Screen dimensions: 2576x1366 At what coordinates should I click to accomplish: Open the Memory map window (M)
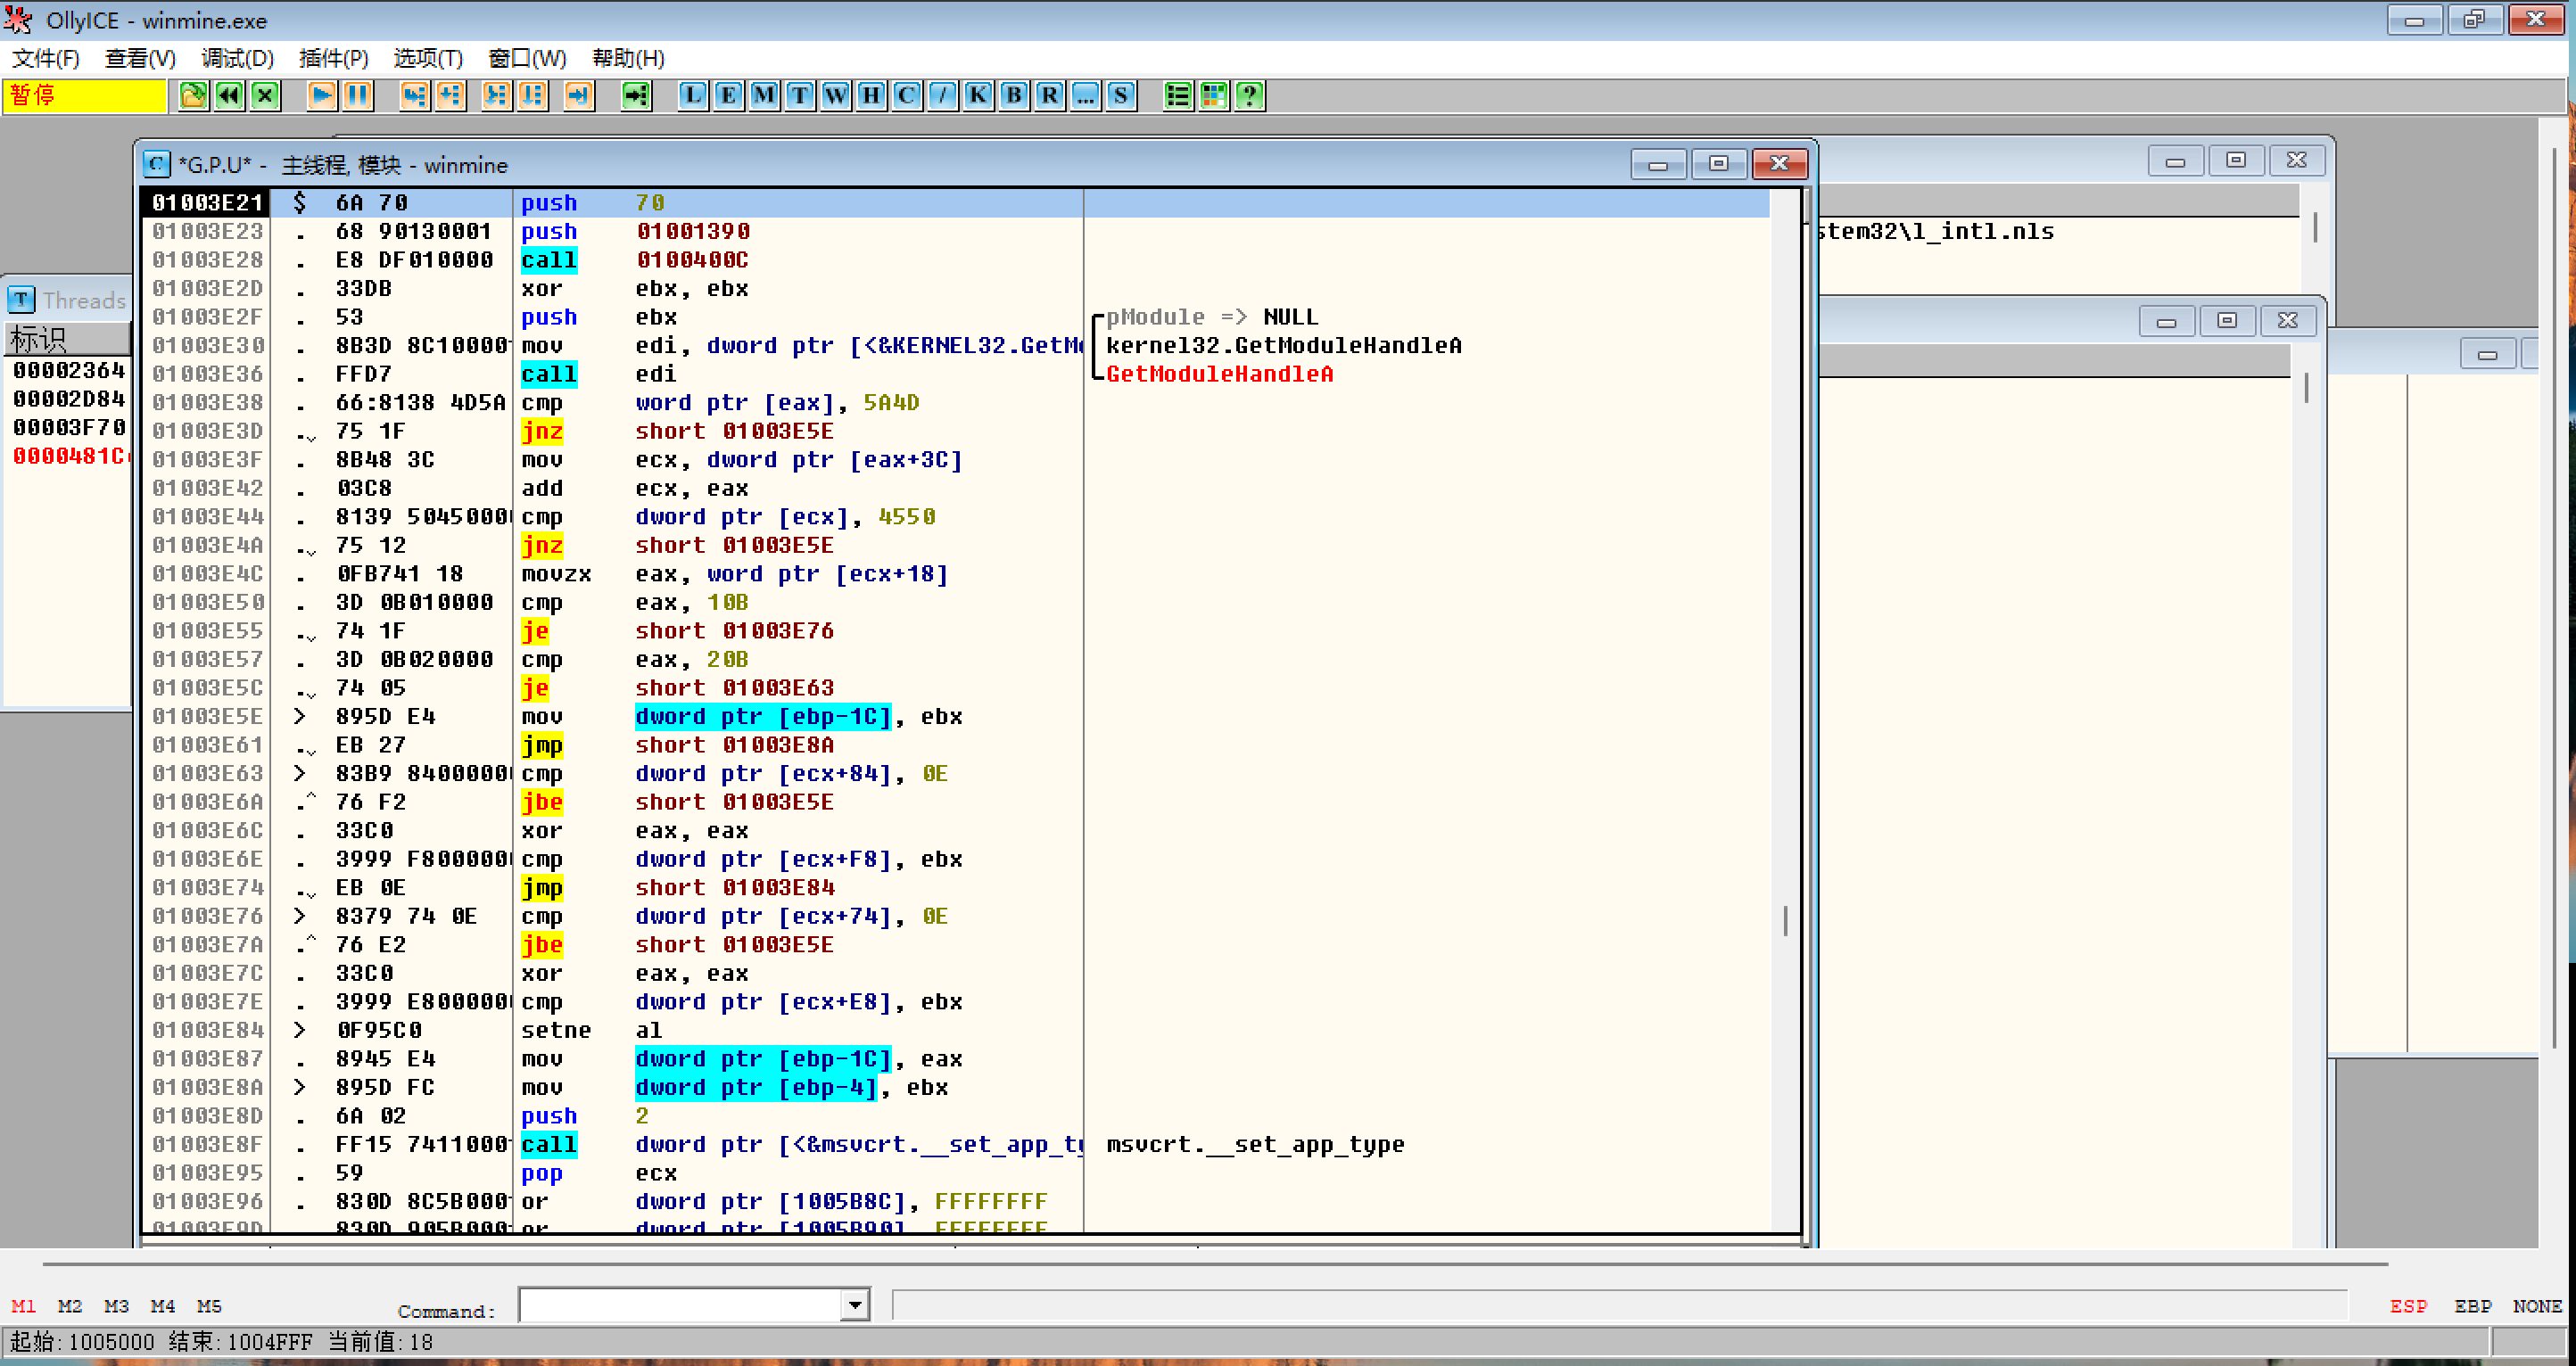[x=764, y=96]
